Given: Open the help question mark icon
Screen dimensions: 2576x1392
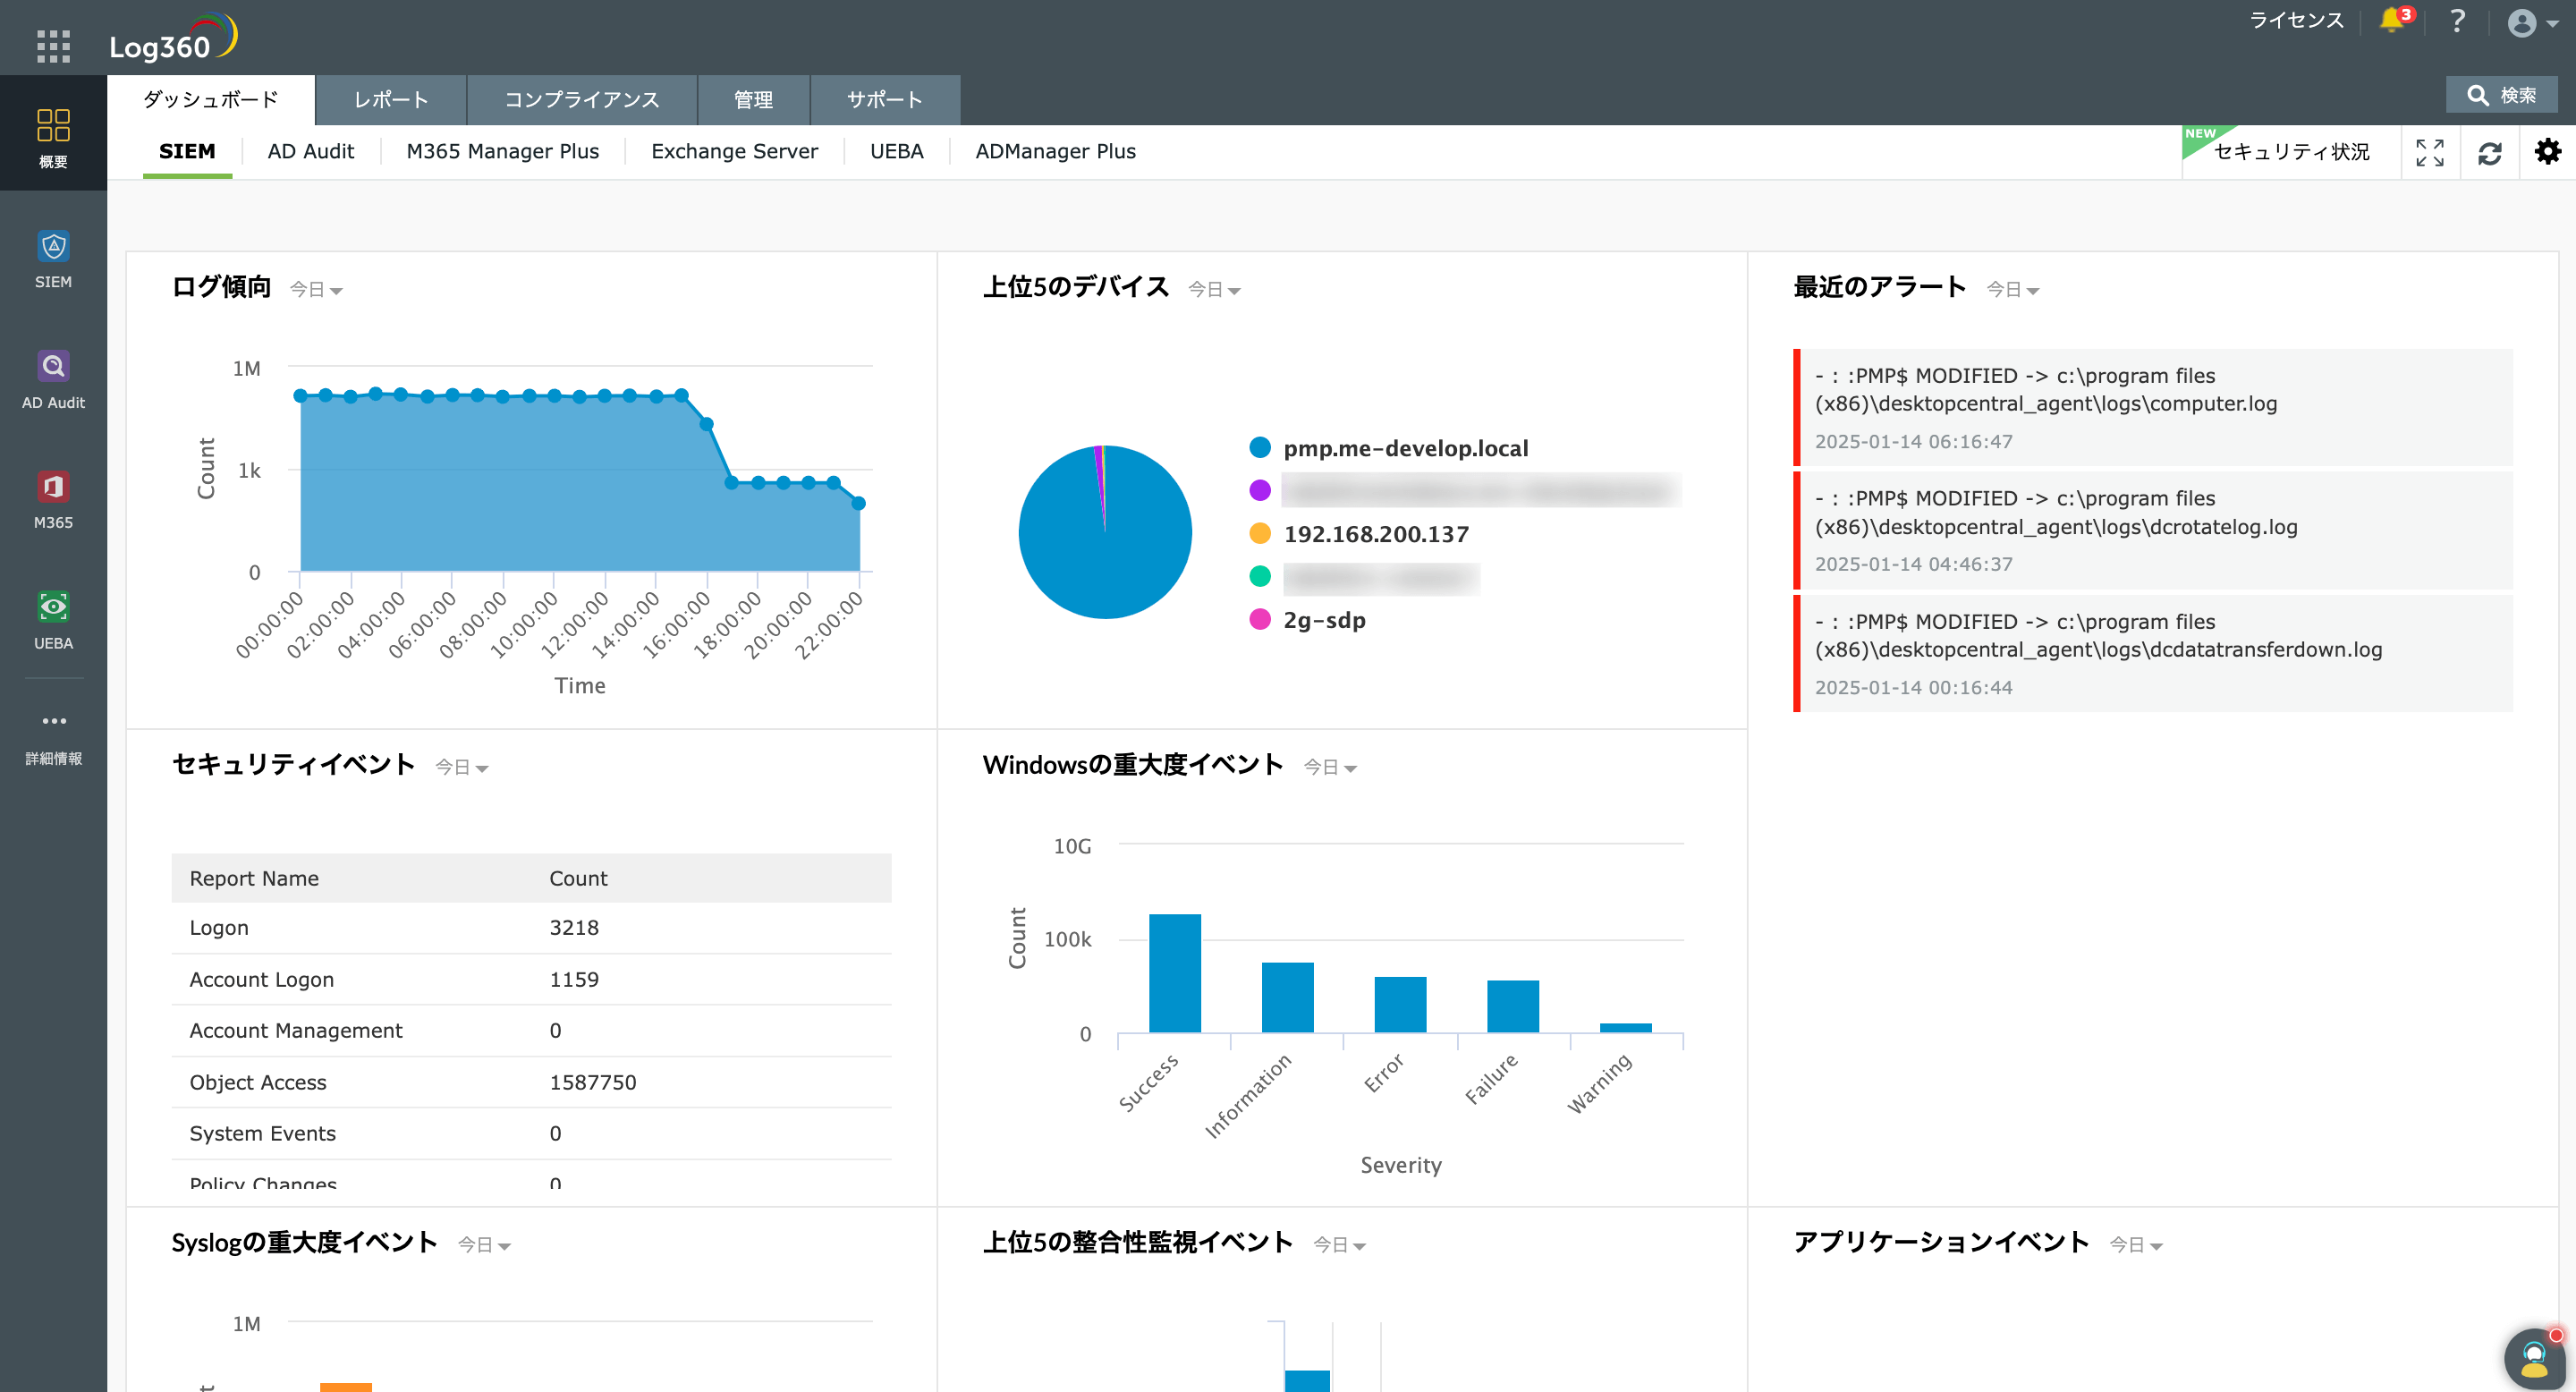Looking at the screenshot, I should [x=2457, y=21].
